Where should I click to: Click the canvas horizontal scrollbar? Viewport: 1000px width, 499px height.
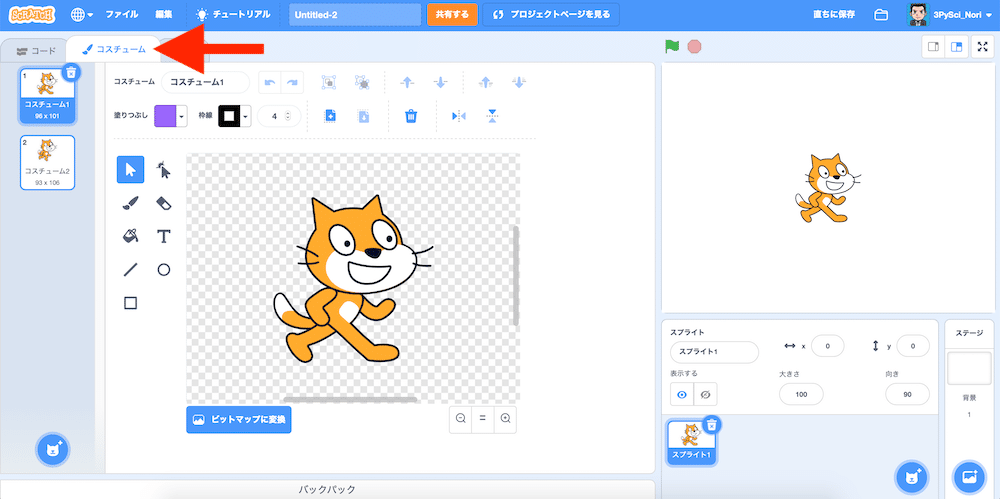(350, 399)
